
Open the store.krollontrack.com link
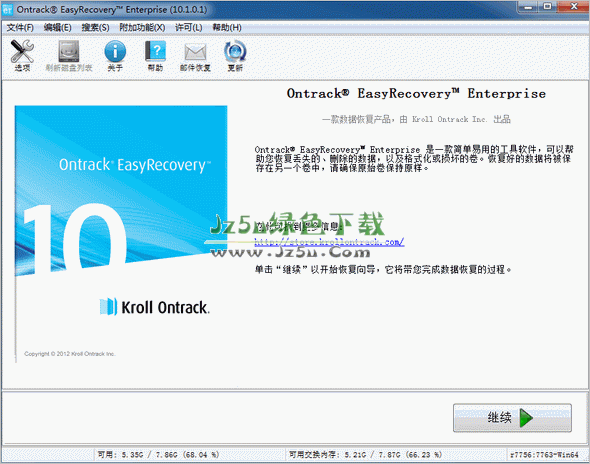point(329,242)
